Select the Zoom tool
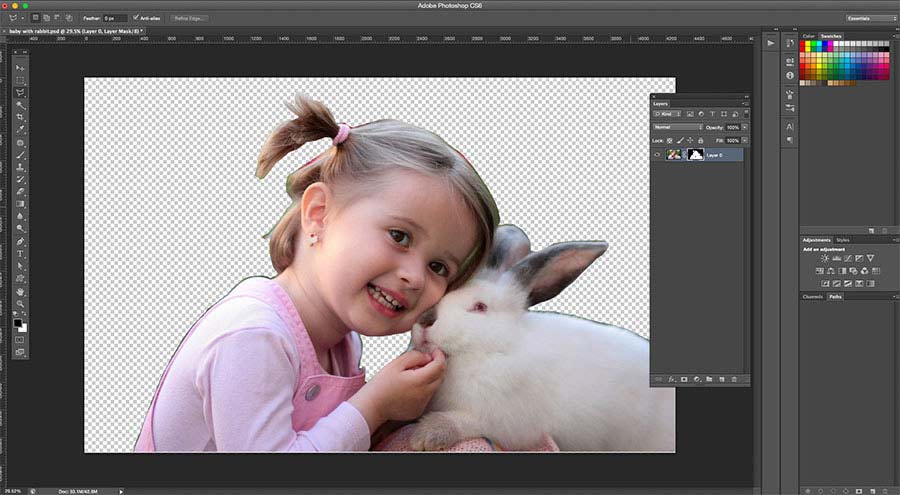 pos(20,303)
